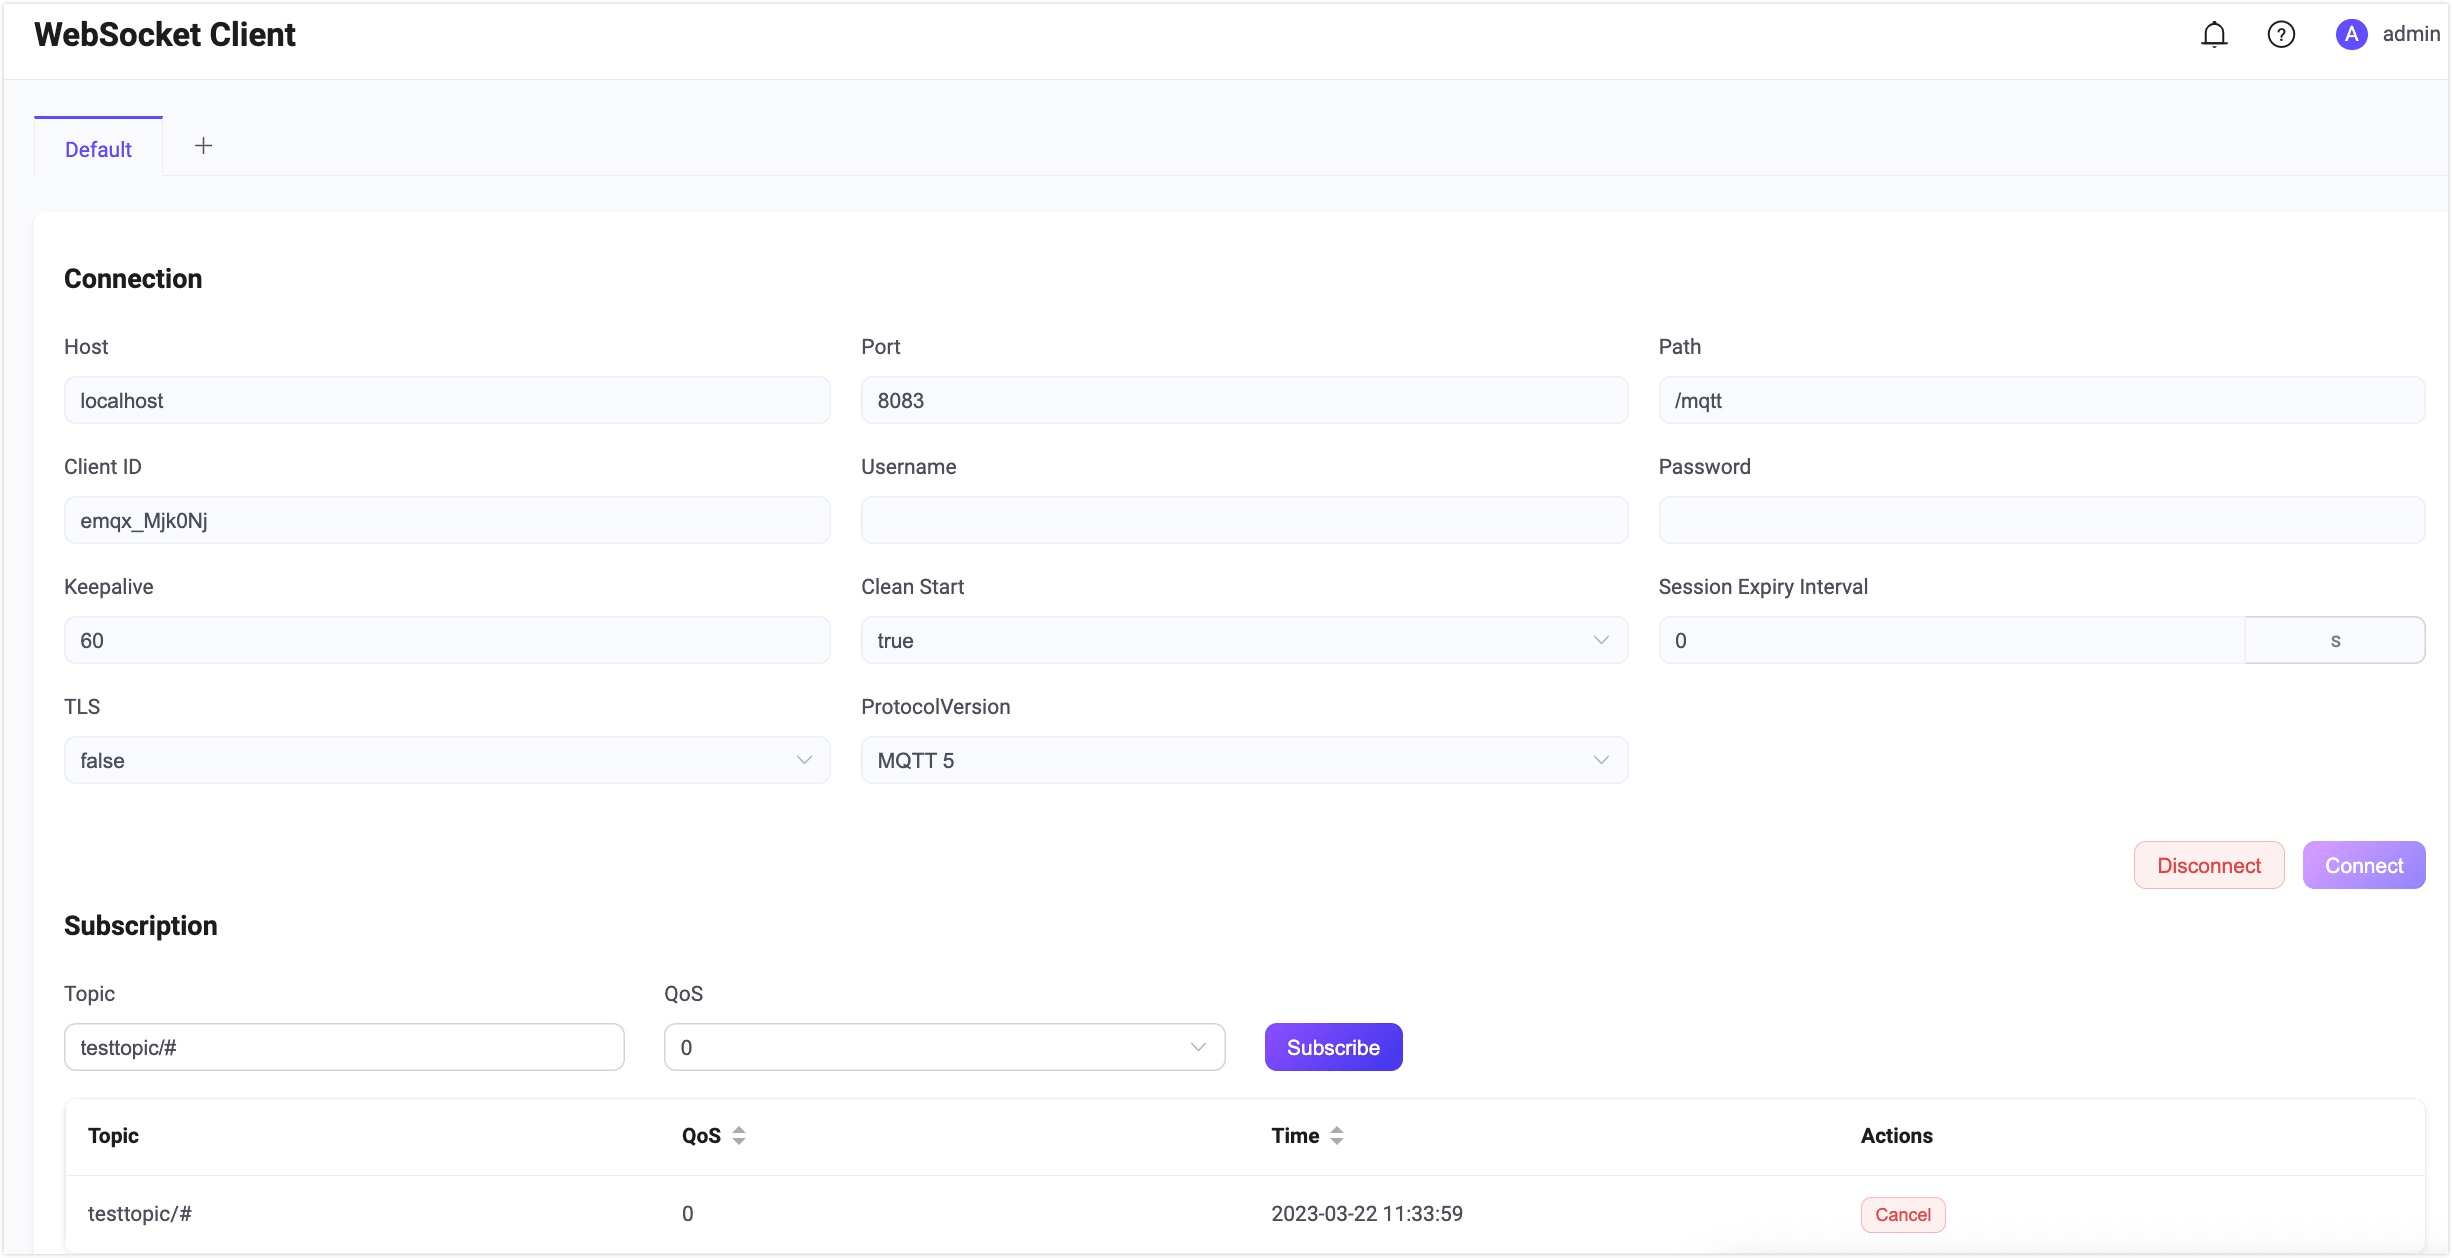The image size is (2452, 1258).
Task: Cancel the testtopic/# subscription
Action: point(1902,1214)
